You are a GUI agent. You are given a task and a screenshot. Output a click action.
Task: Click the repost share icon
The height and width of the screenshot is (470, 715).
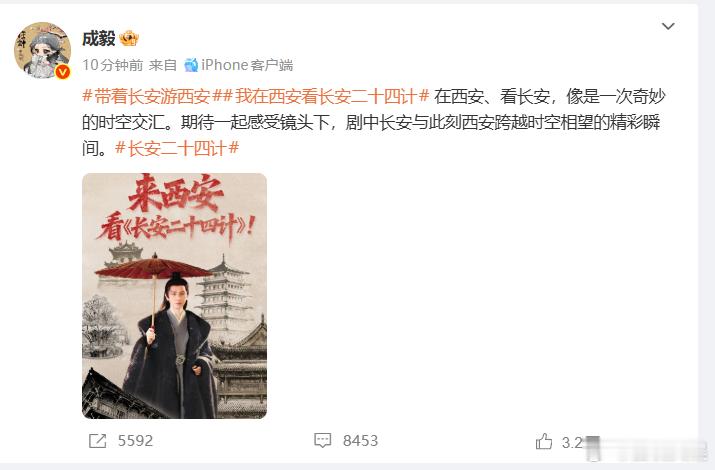97,441
